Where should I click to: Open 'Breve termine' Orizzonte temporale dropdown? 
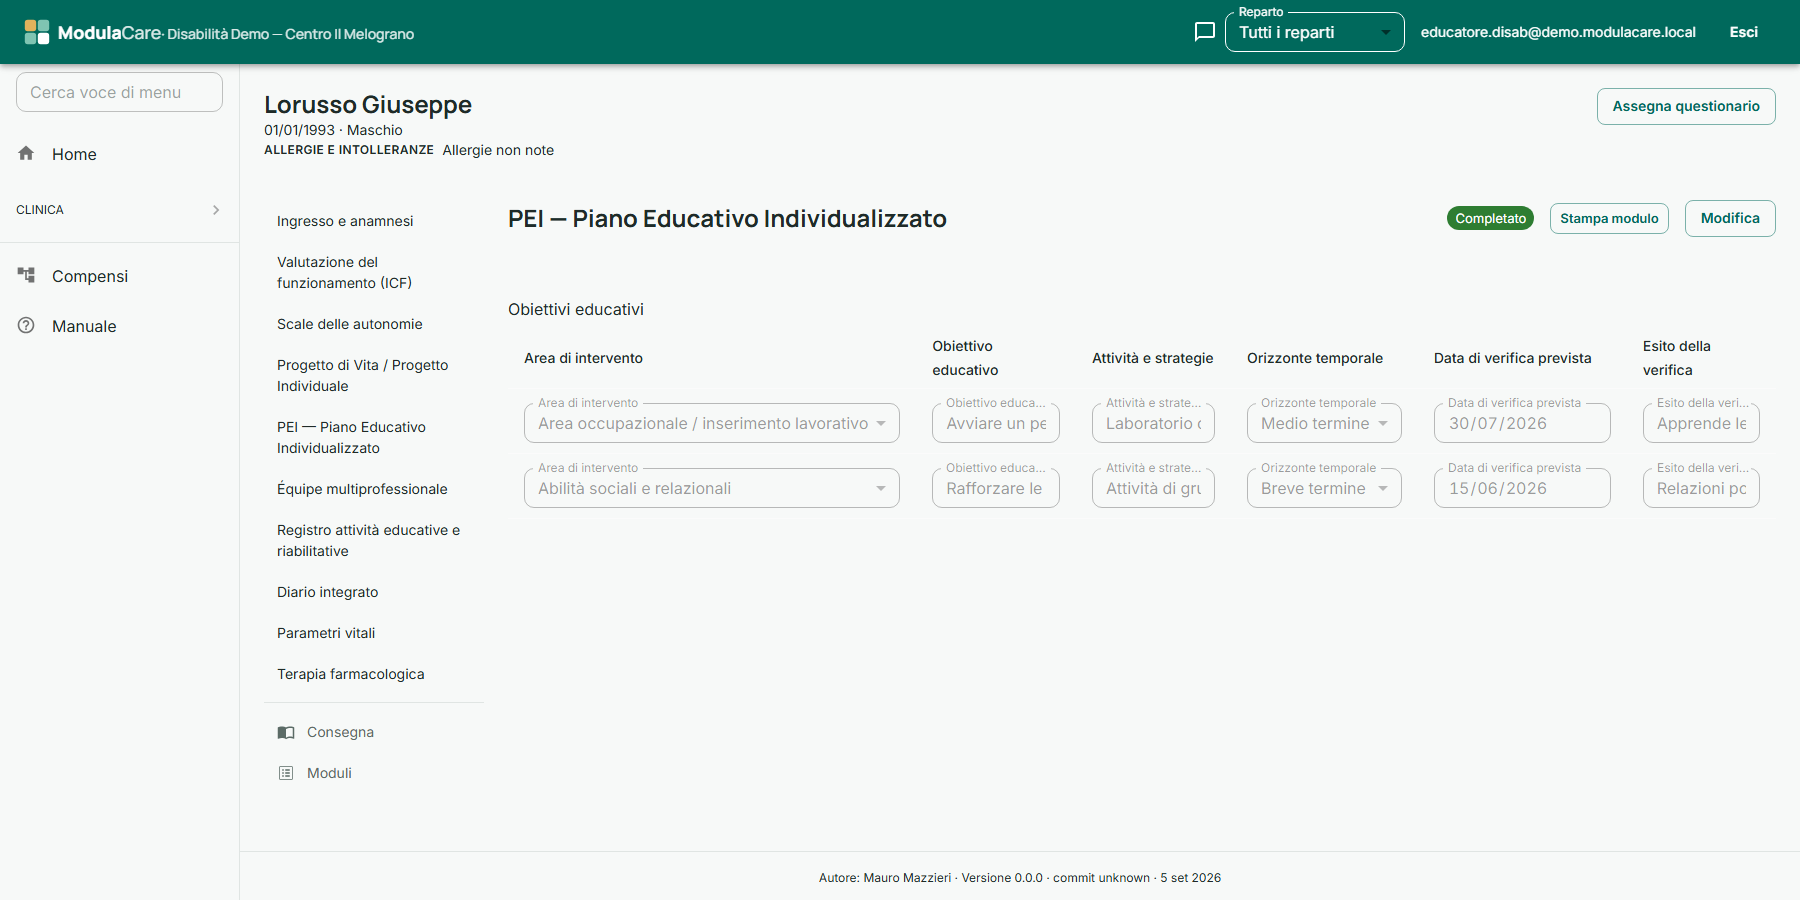pyautogui.click(x=1324, y=488)
